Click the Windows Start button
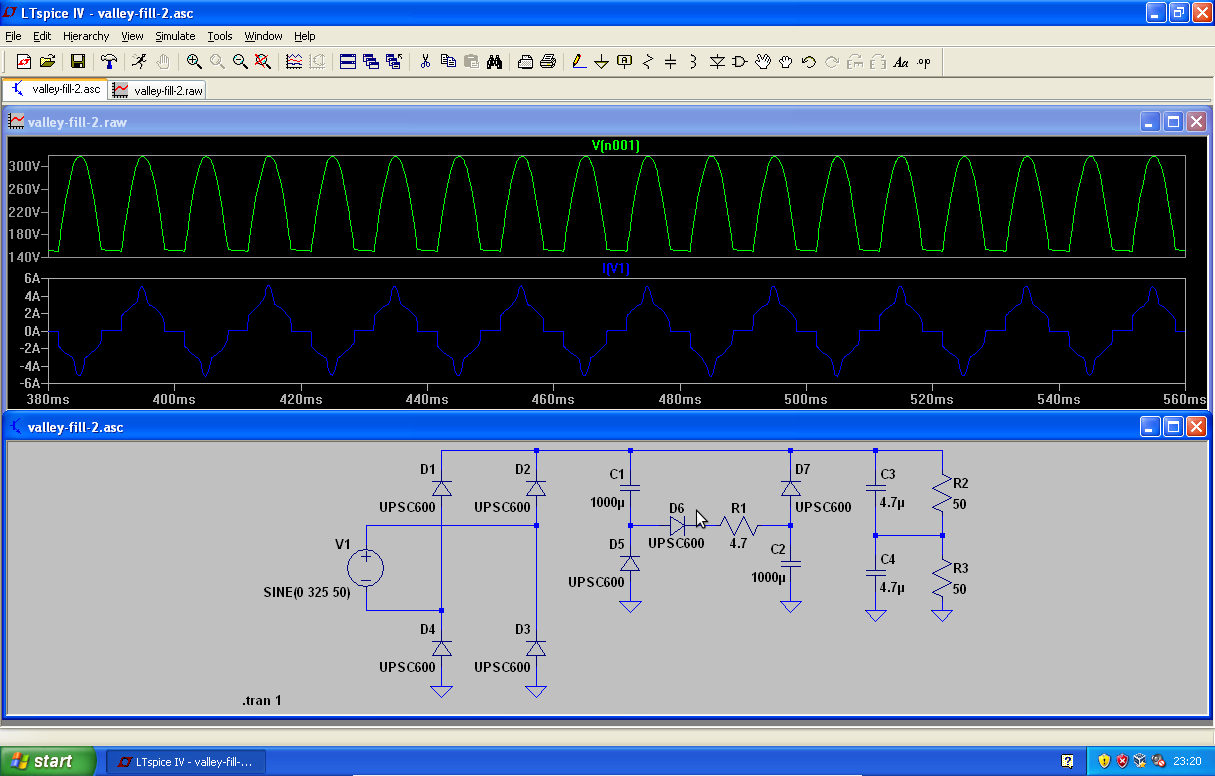 [47, 762]
